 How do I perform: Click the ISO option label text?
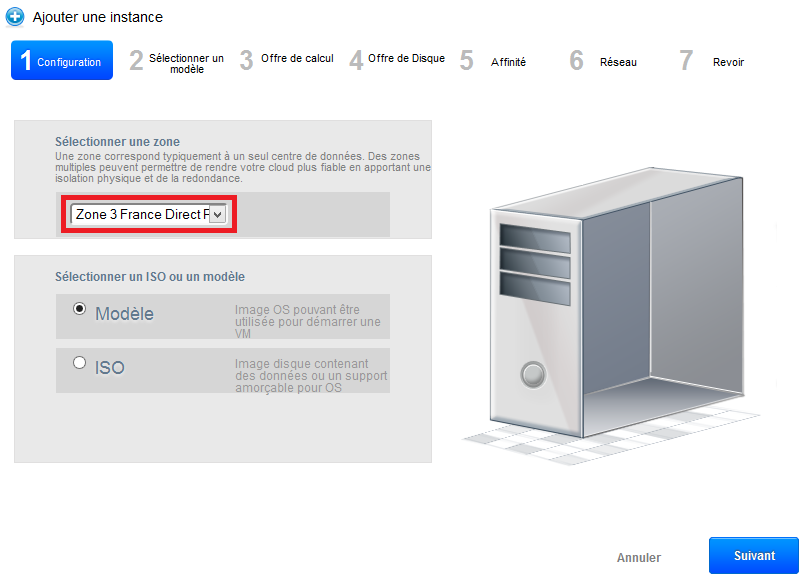pos(110,368)
